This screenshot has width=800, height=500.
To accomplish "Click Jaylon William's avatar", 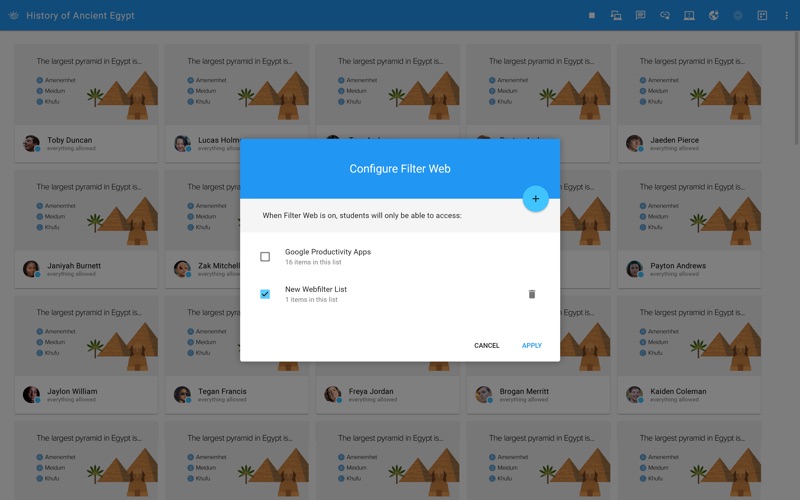I will tap(31, 394).
